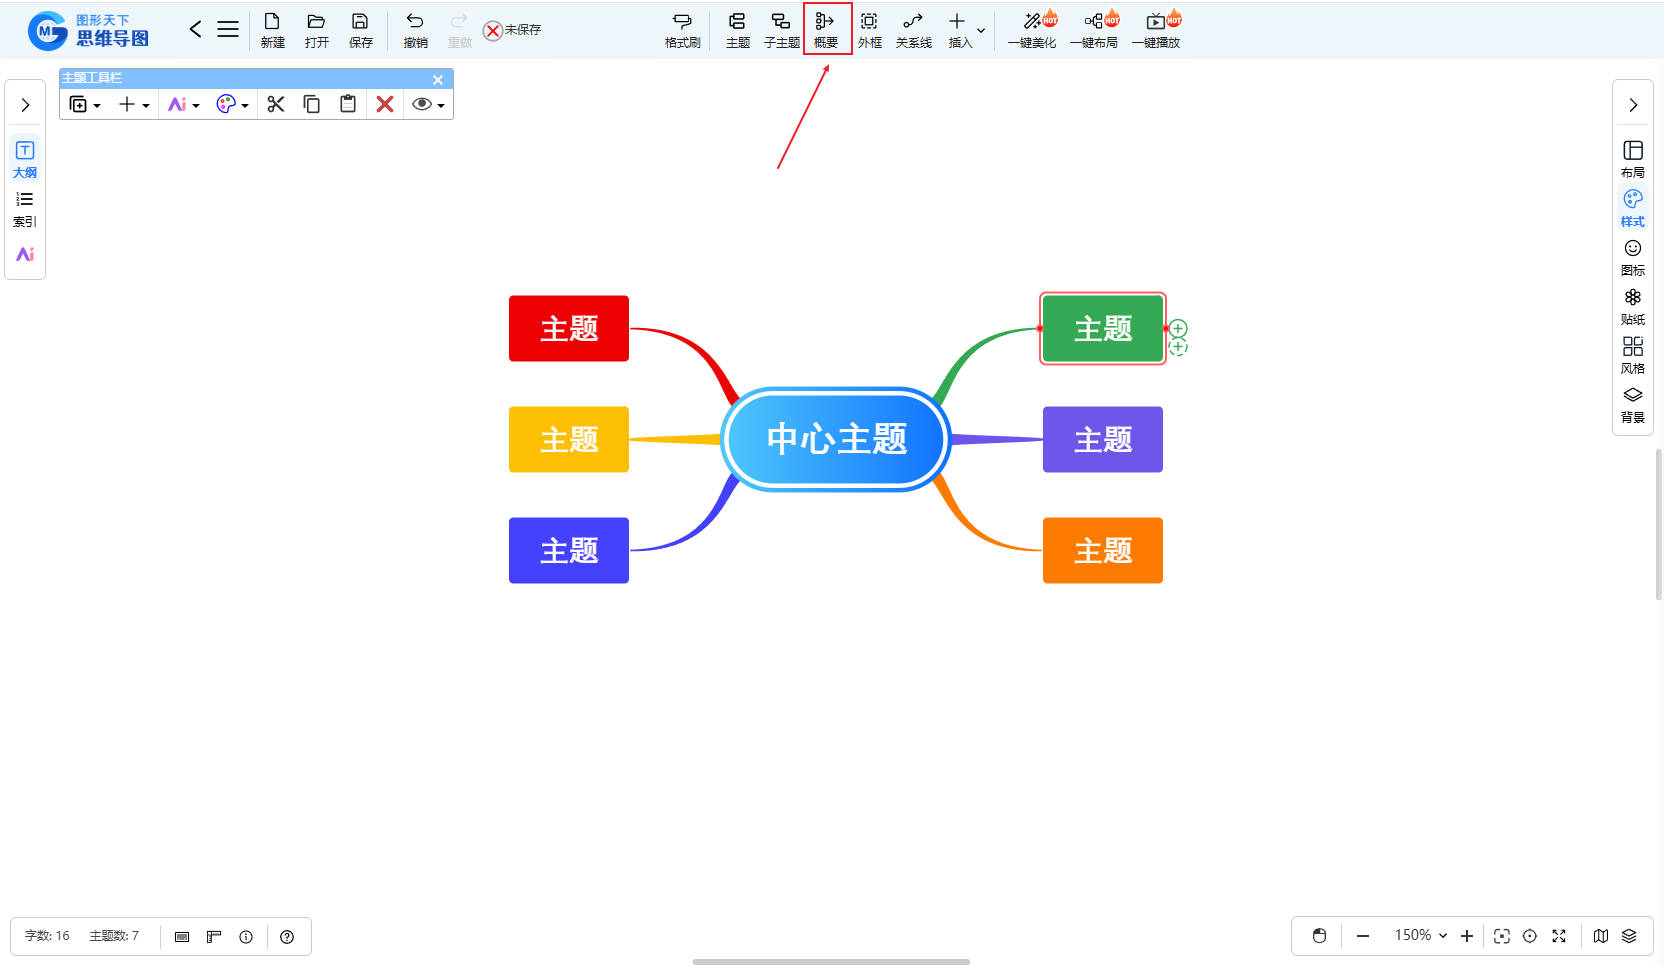The height and width of the screenshot is (966, 1664).
Task: Toggle fullscreen mode in bottom bar
Action: [x=1558, y=936]
